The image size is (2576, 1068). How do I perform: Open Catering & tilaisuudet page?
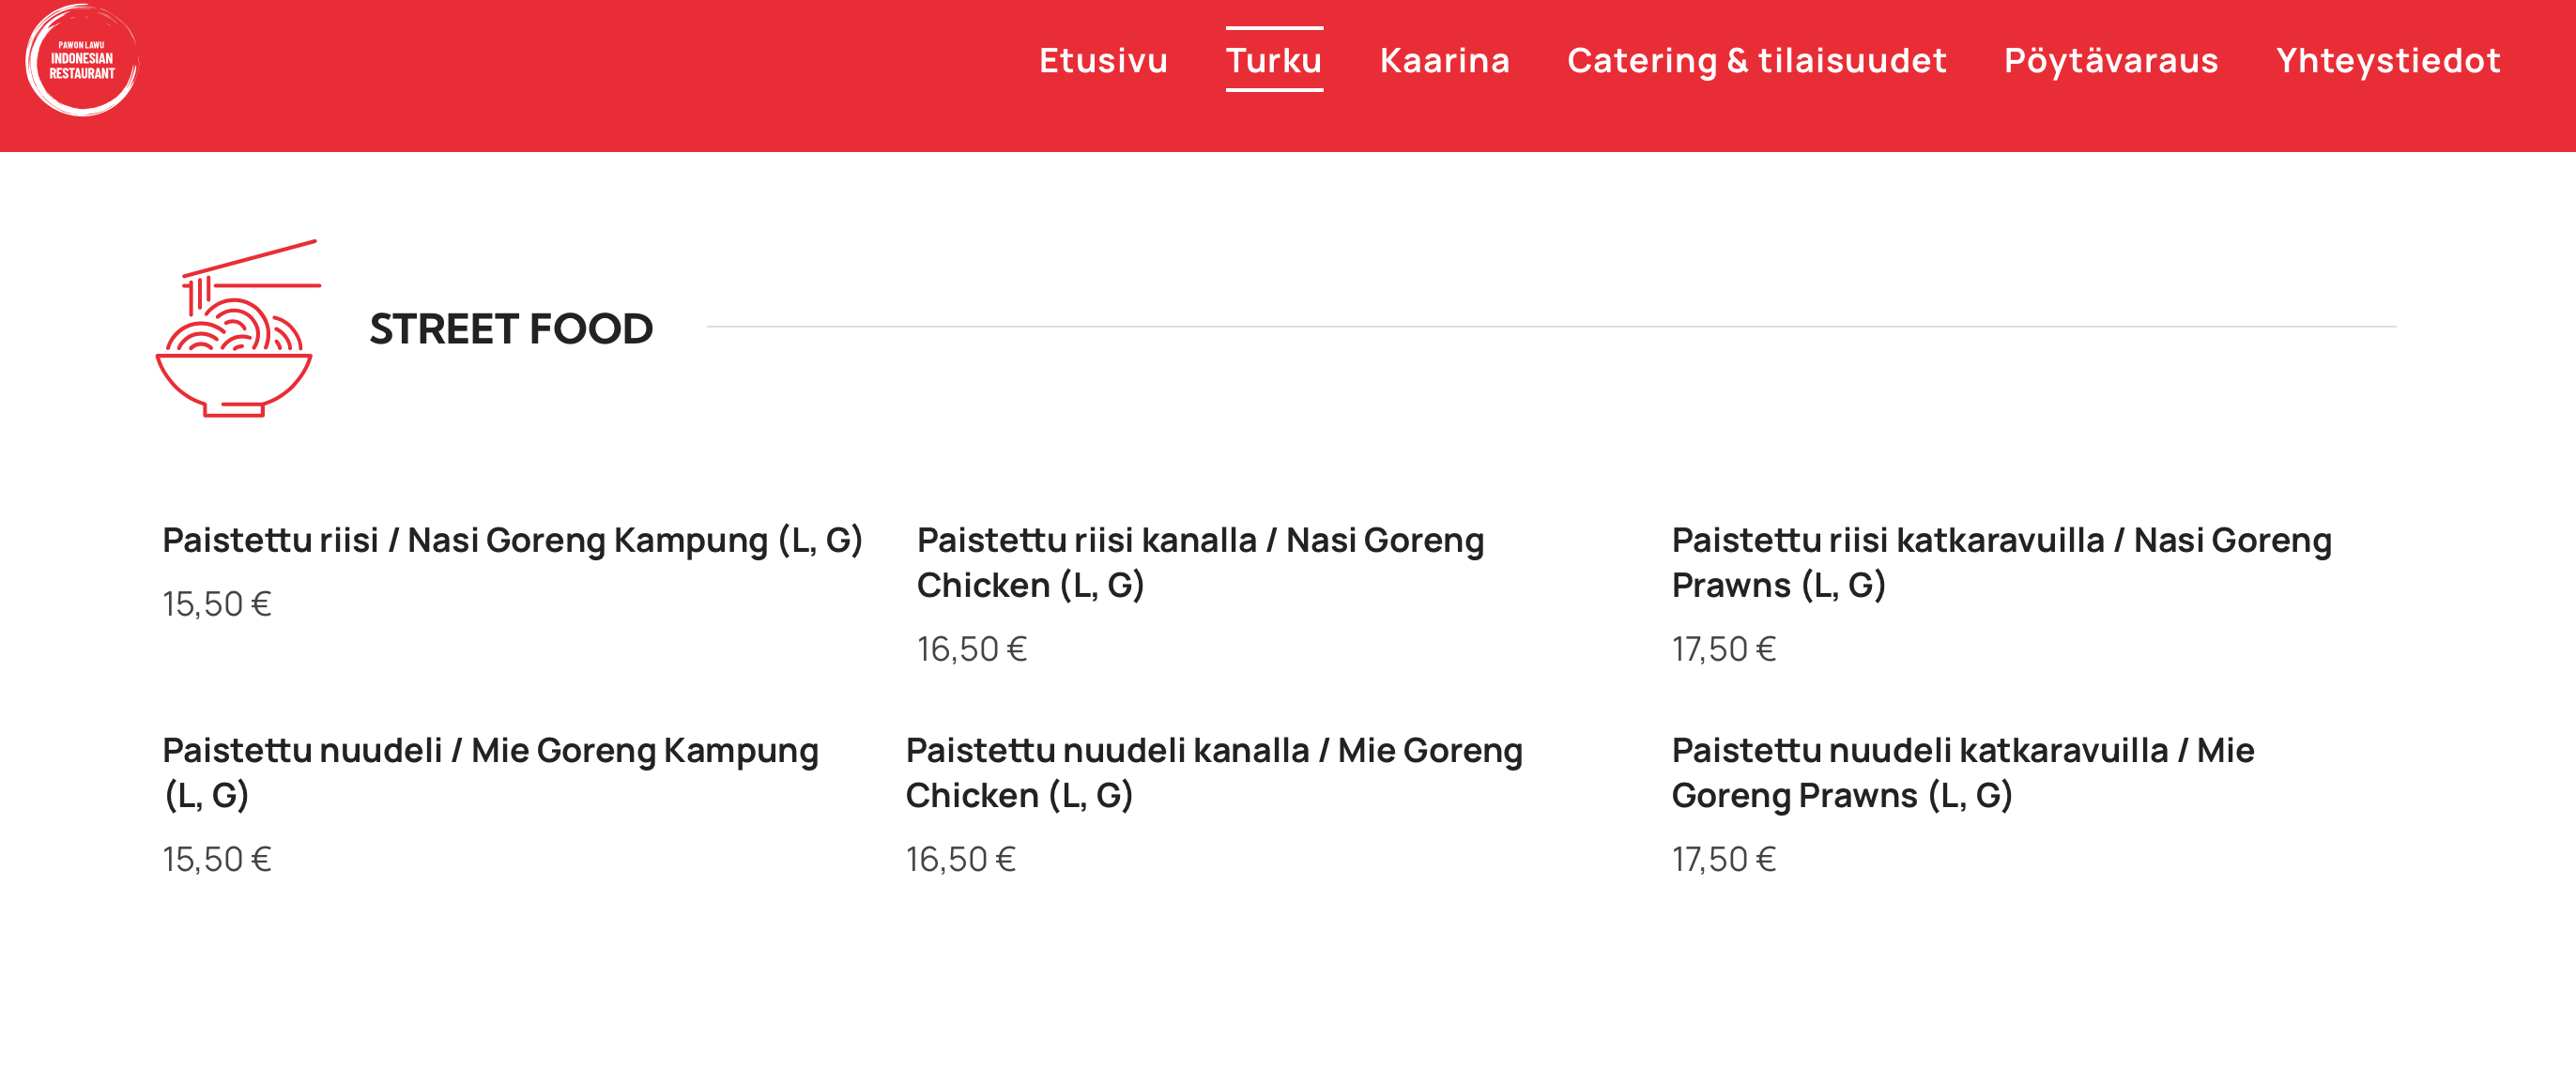point(1756,60)
